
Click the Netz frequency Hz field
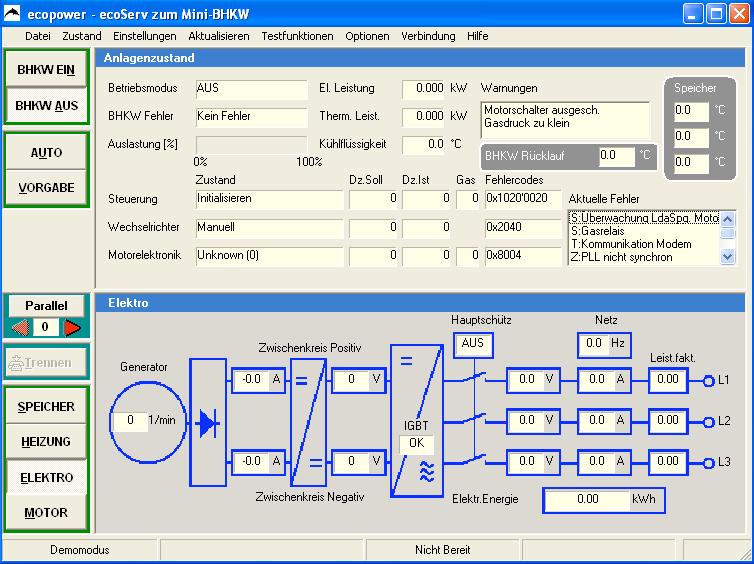coord(604,345)
